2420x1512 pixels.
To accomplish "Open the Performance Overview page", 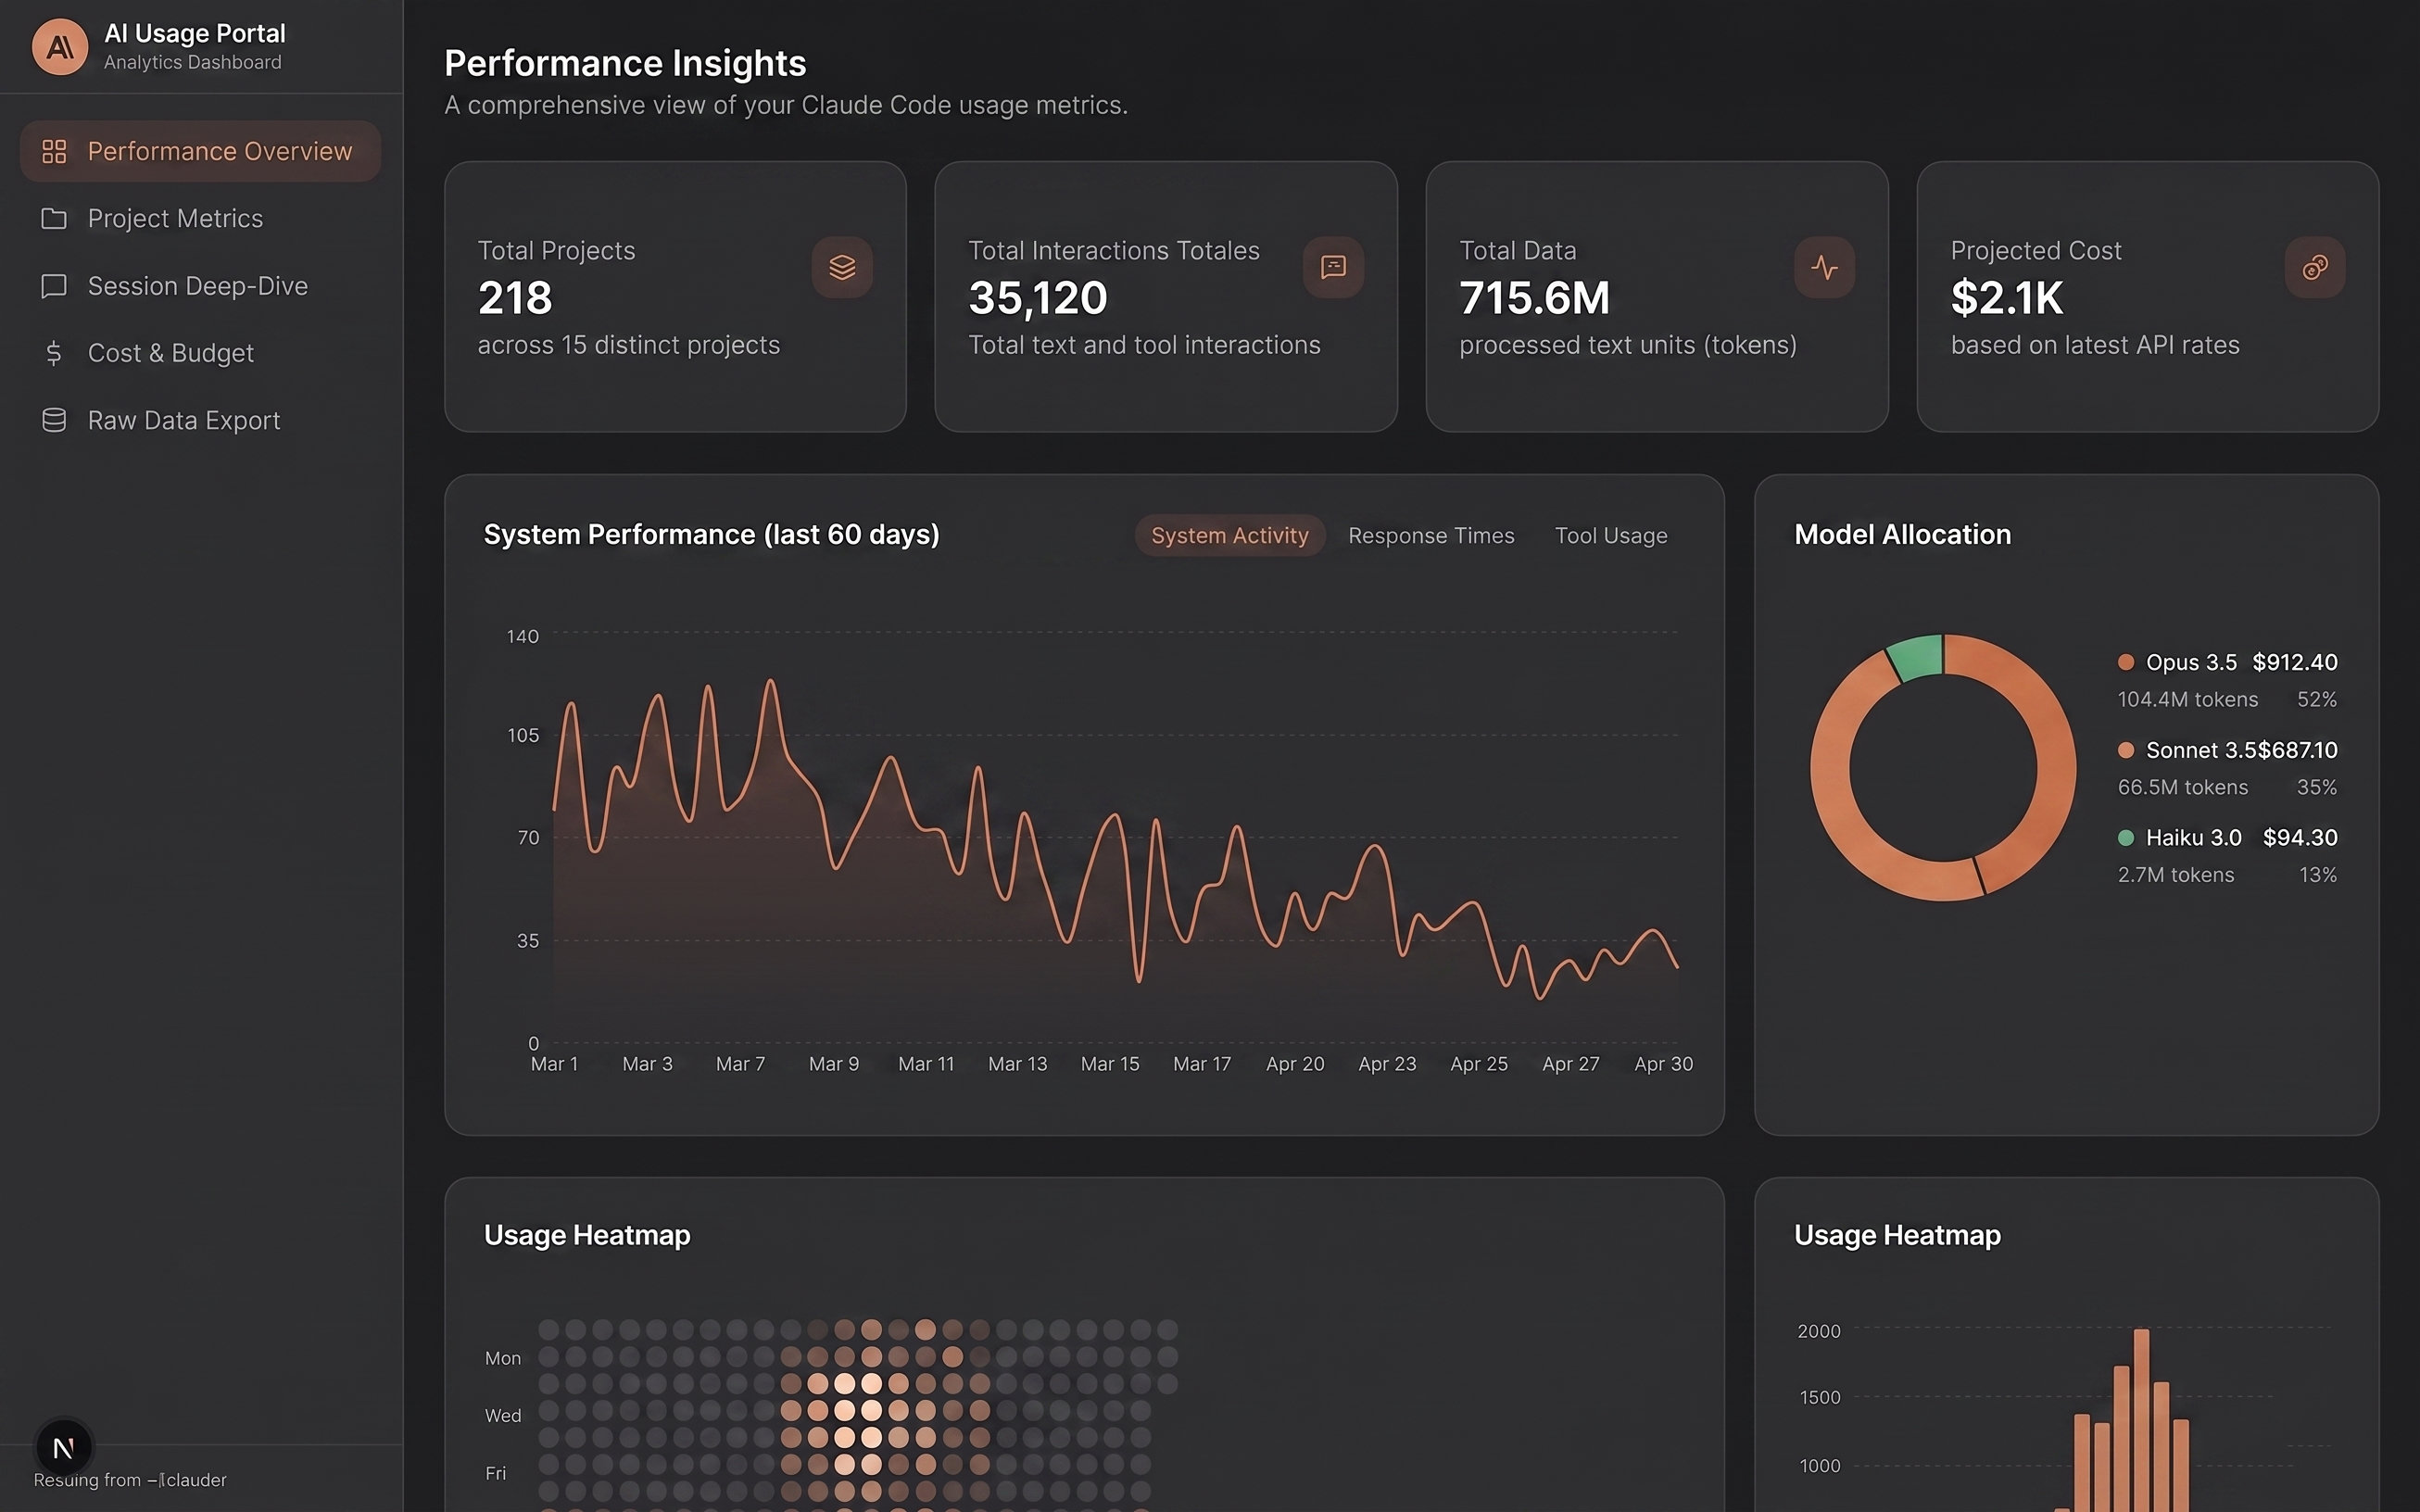I will 200,152.
